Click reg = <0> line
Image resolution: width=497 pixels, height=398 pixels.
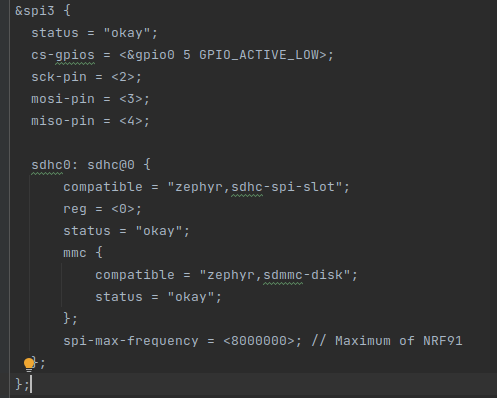click(x=103, y=209)
